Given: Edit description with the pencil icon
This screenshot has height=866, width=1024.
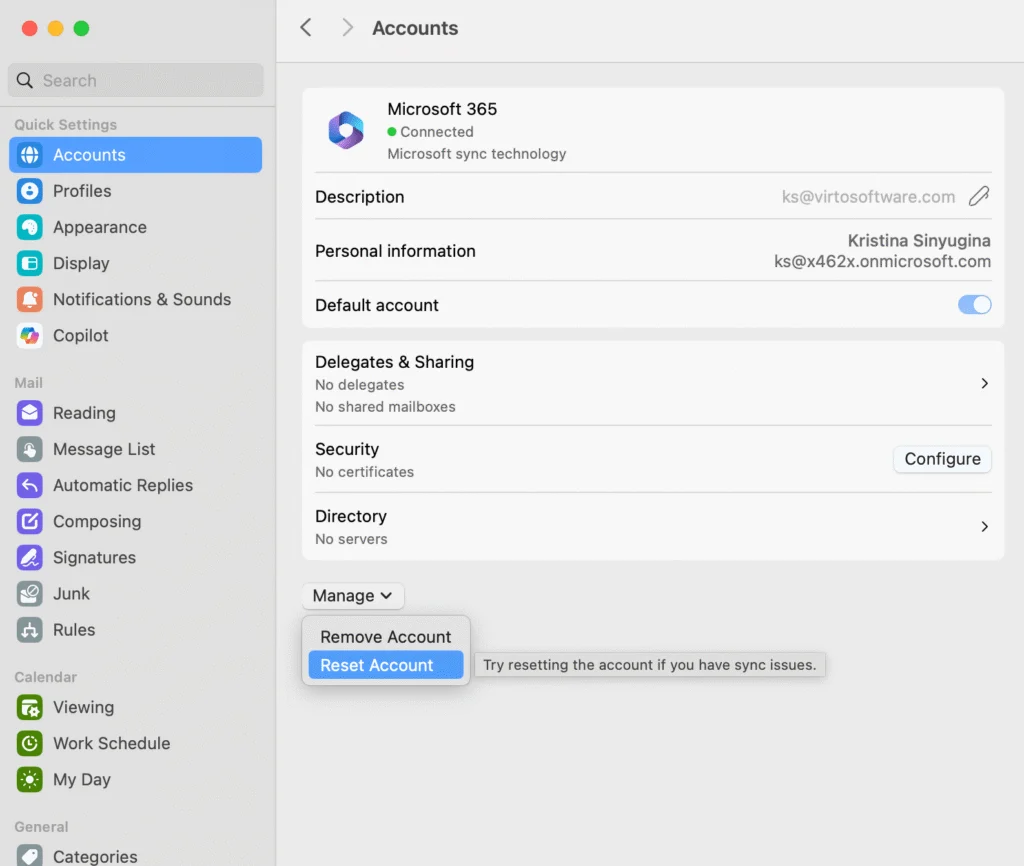Looking at the screenshot, I should (978, 196).
